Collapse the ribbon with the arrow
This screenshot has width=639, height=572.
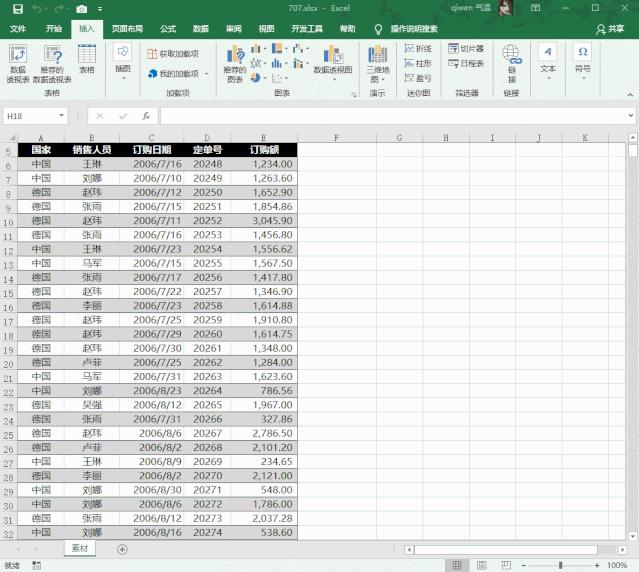(x=630, y=95)
